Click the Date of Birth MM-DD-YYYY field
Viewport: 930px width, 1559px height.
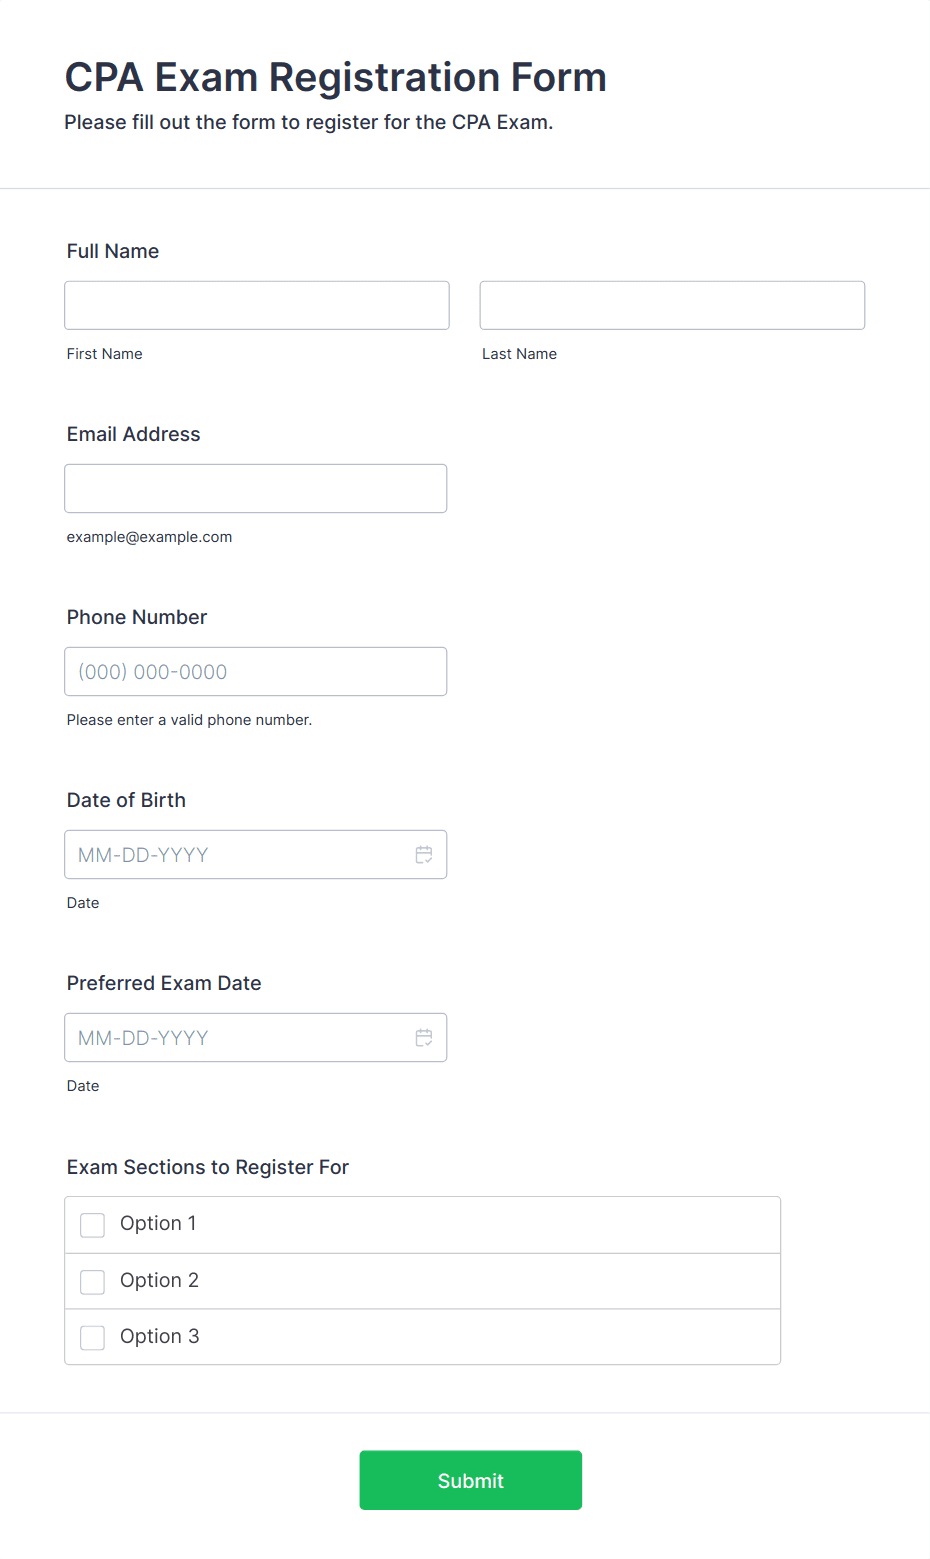pyautogui.click(x=256, y=854)
